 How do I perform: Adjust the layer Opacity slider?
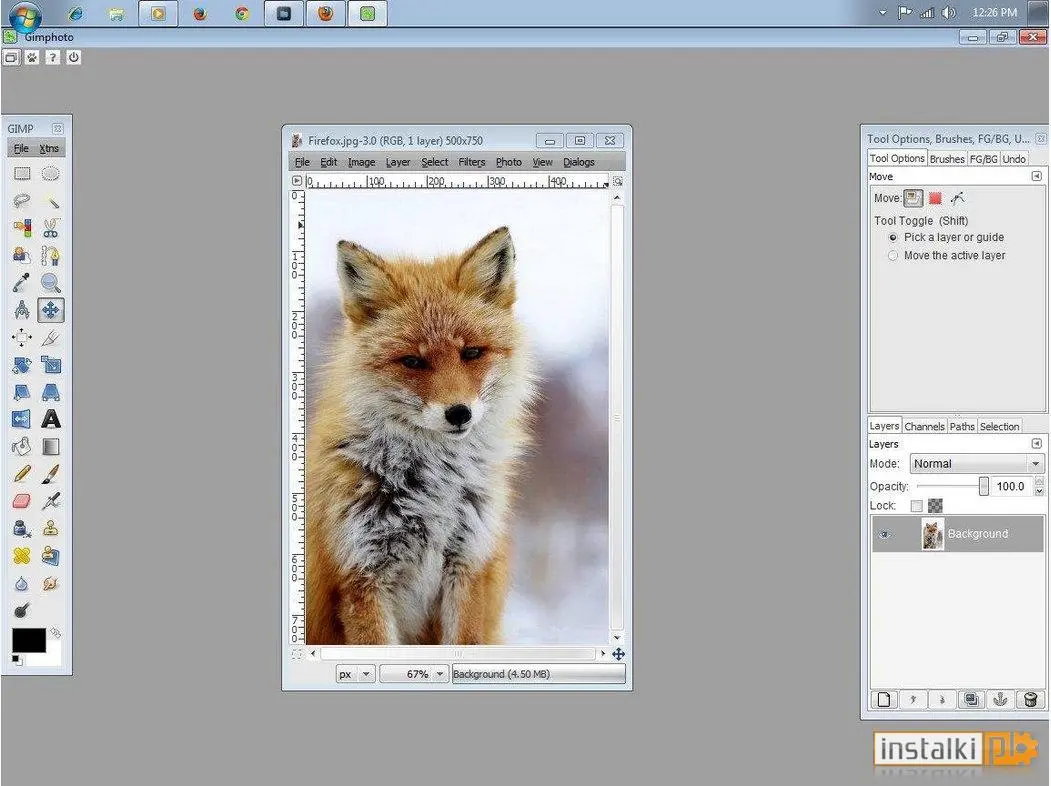point(952,486)
